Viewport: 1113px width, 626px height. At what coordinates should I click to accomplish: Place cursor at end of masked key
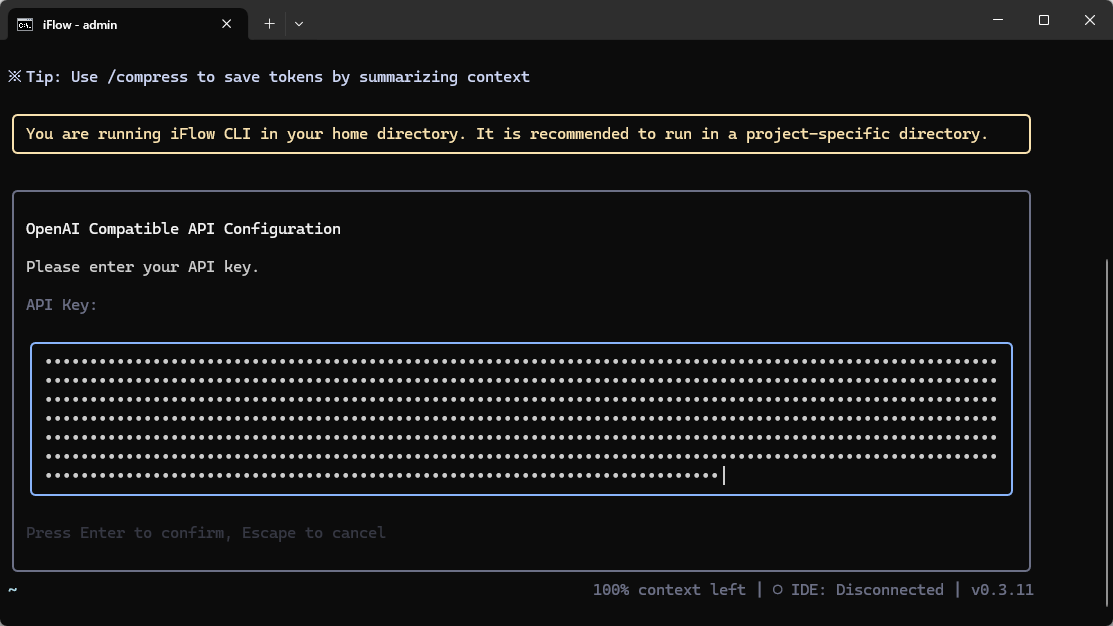point(723,476)
